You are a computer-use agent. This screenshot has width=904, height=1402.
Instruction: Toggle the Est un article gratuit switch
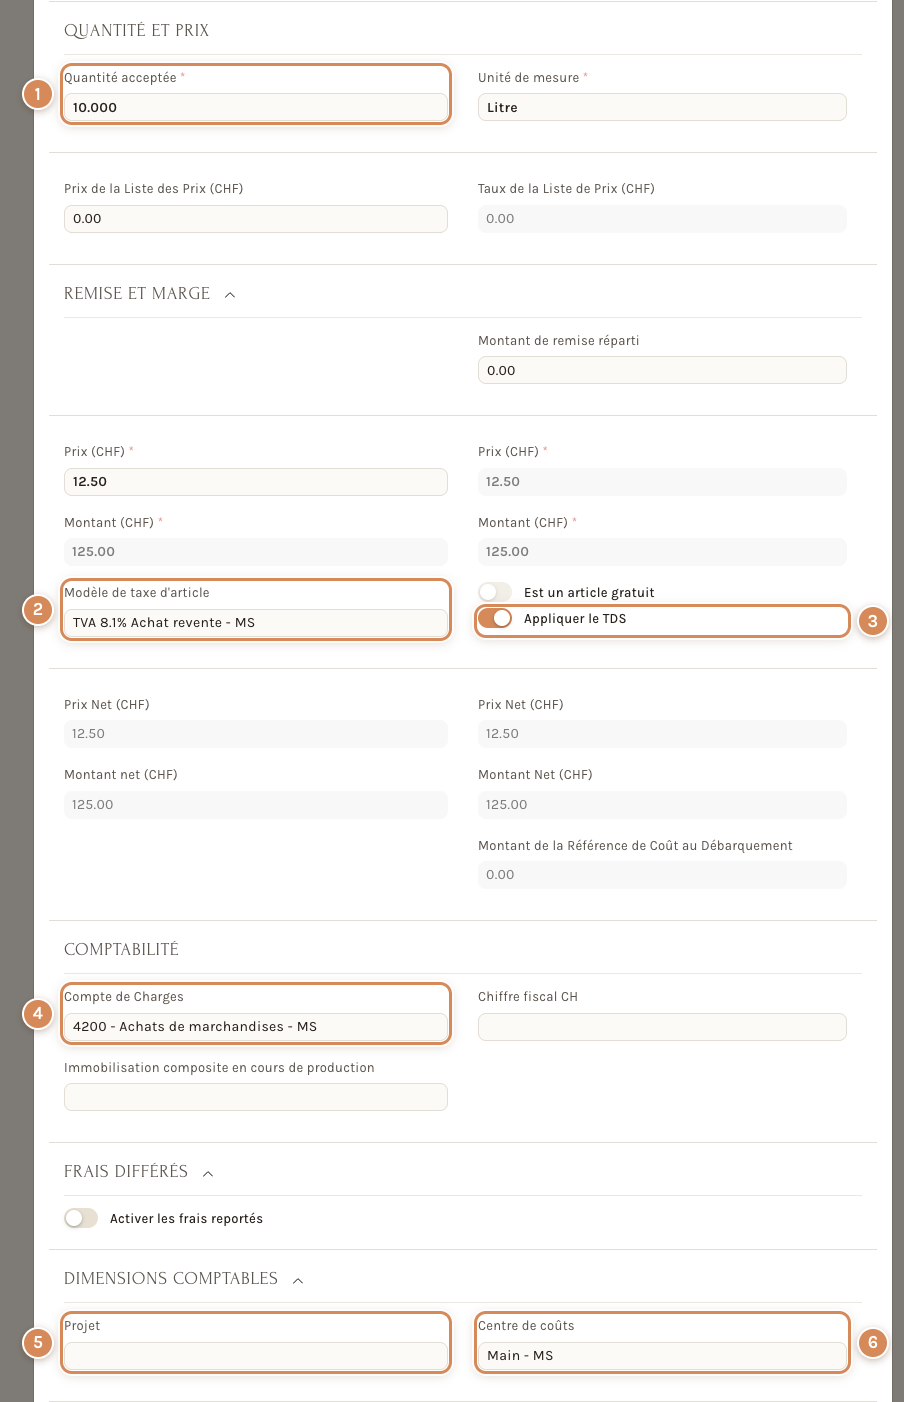(495, 592)
